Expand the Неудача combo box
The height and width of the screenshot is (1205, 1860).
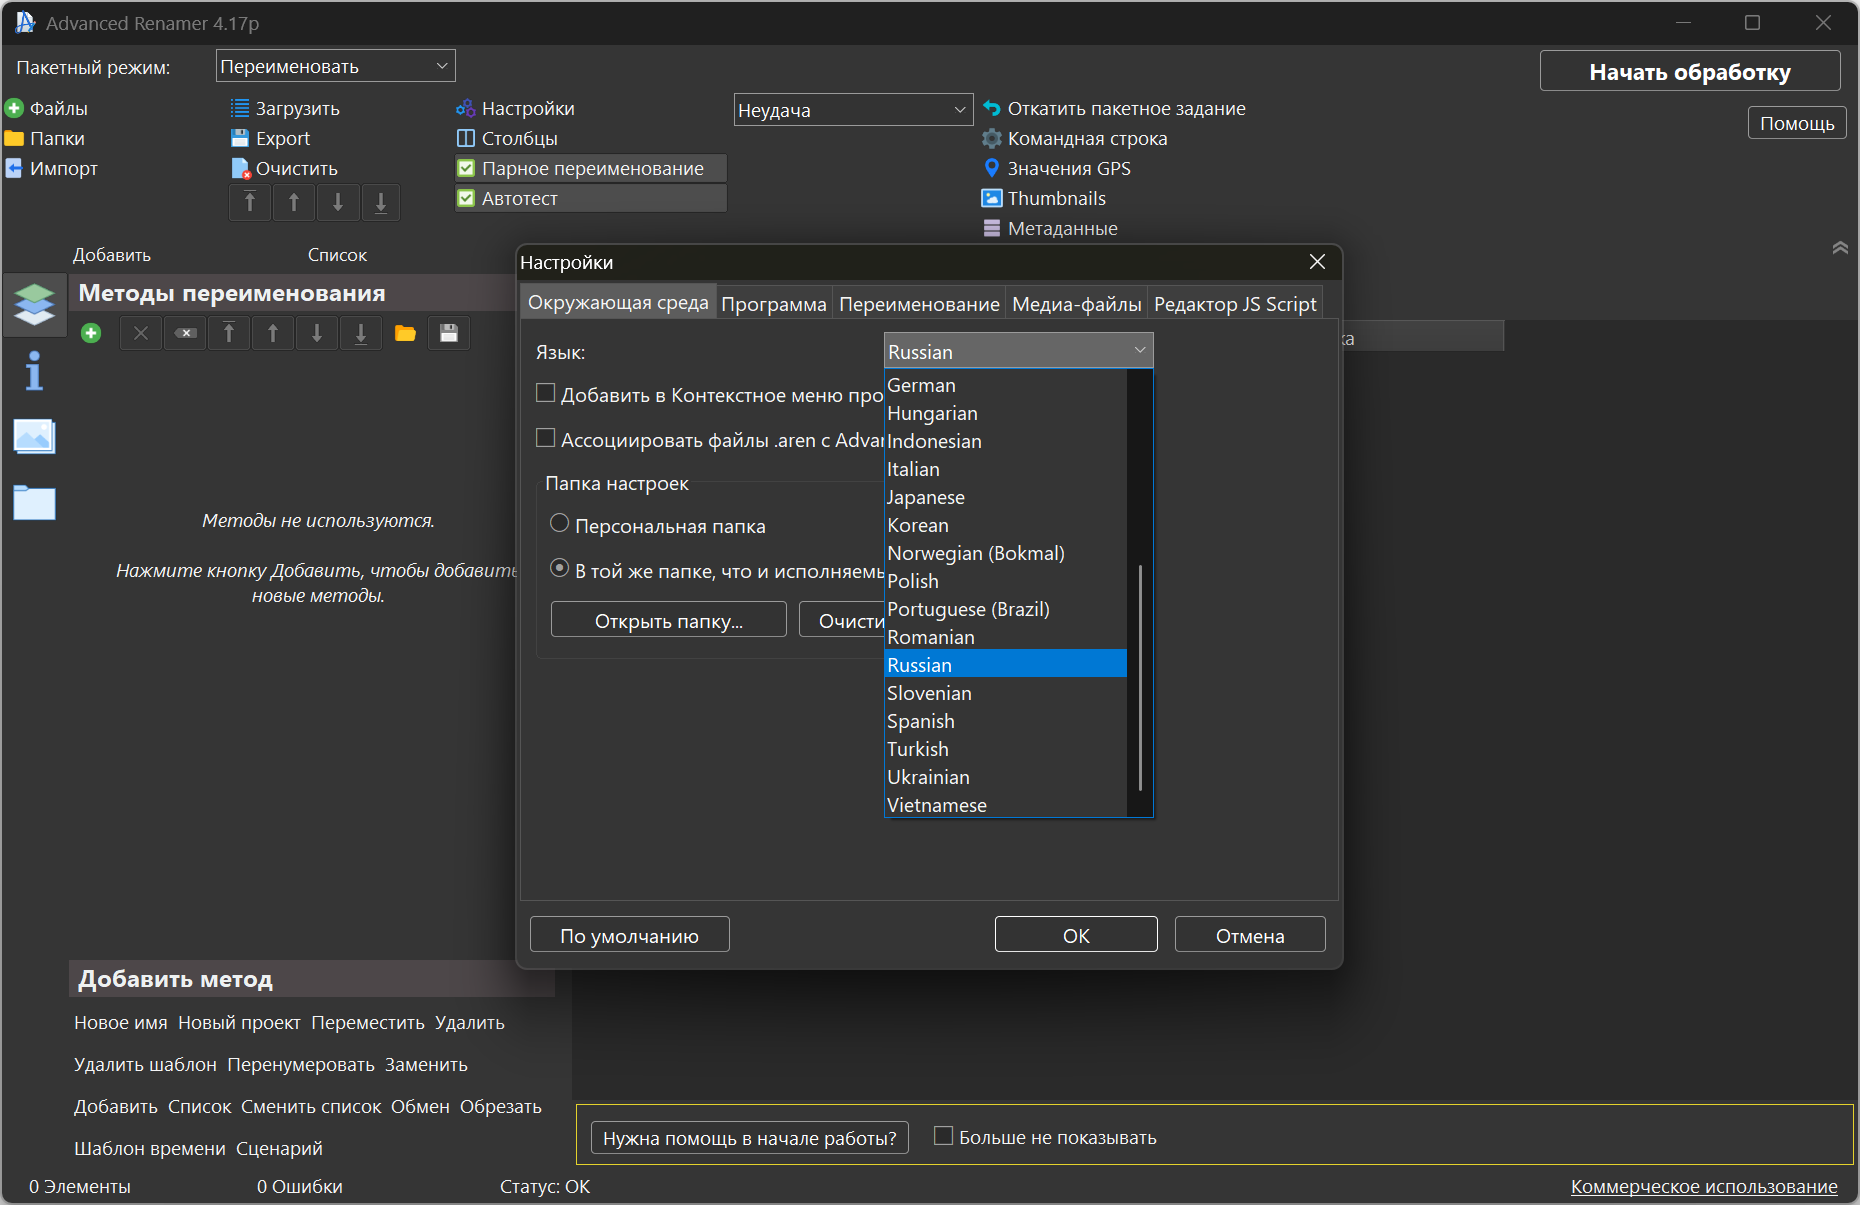pos(853,110)
